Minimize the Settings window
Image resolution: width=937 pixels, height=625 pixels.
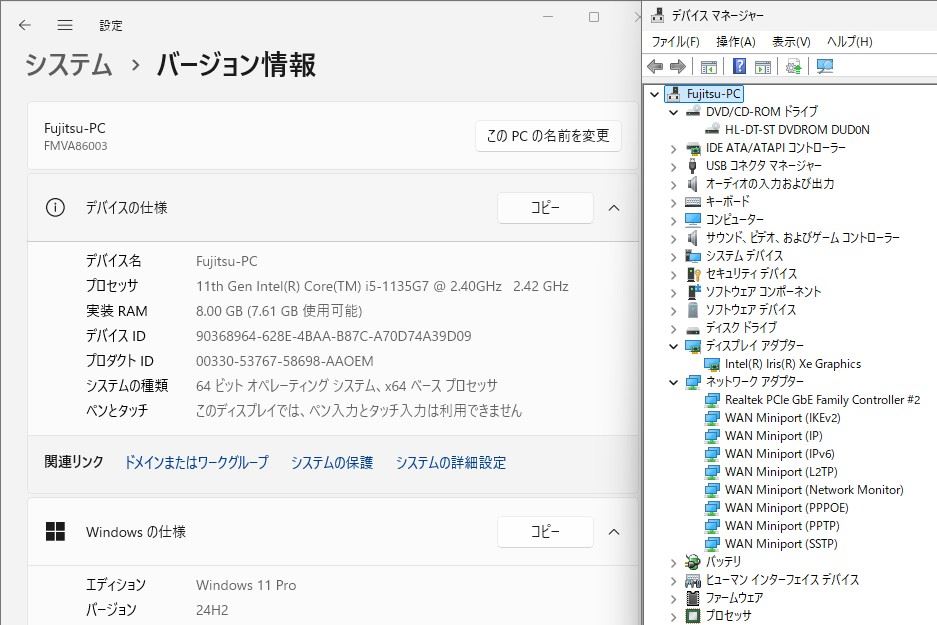pos(548,17)
